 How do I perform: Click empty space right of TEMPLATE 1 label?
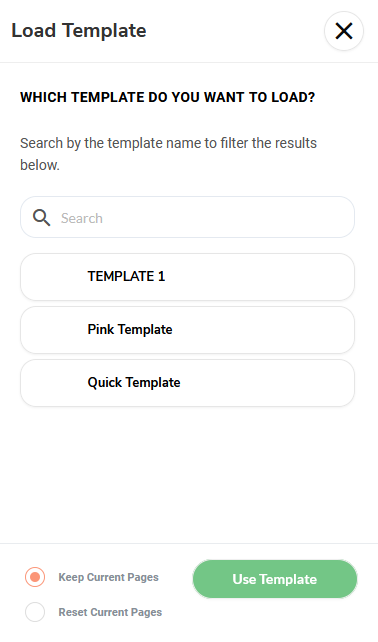tap(258, 277)
